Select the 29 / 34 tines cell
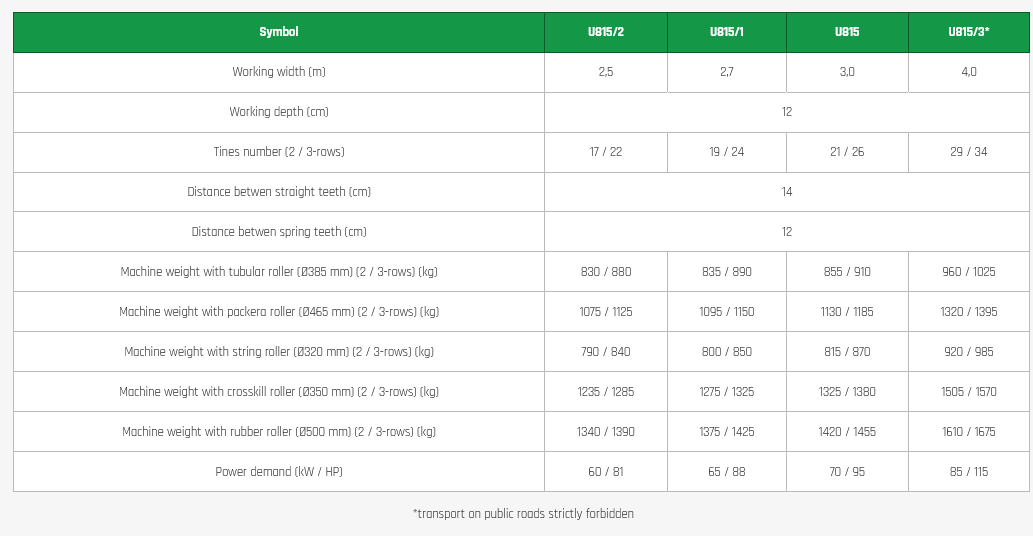The height and width of the screenshot is (536, 1033). click(x=969, y=152)
